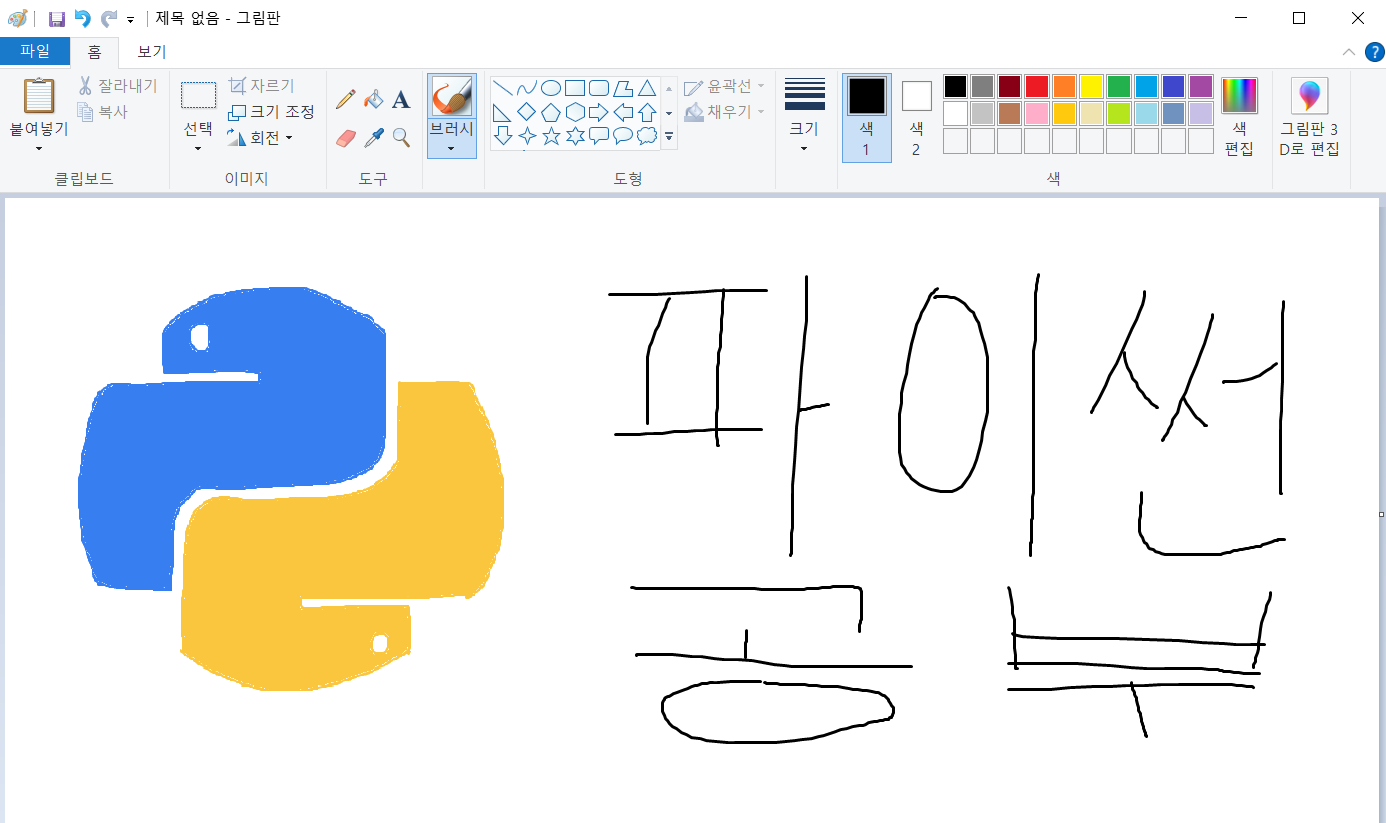Viewport: 1386px width, 823px height.
Task: Click 그림판 3D로 편집 button
Action: click(x=1310, y=117)
